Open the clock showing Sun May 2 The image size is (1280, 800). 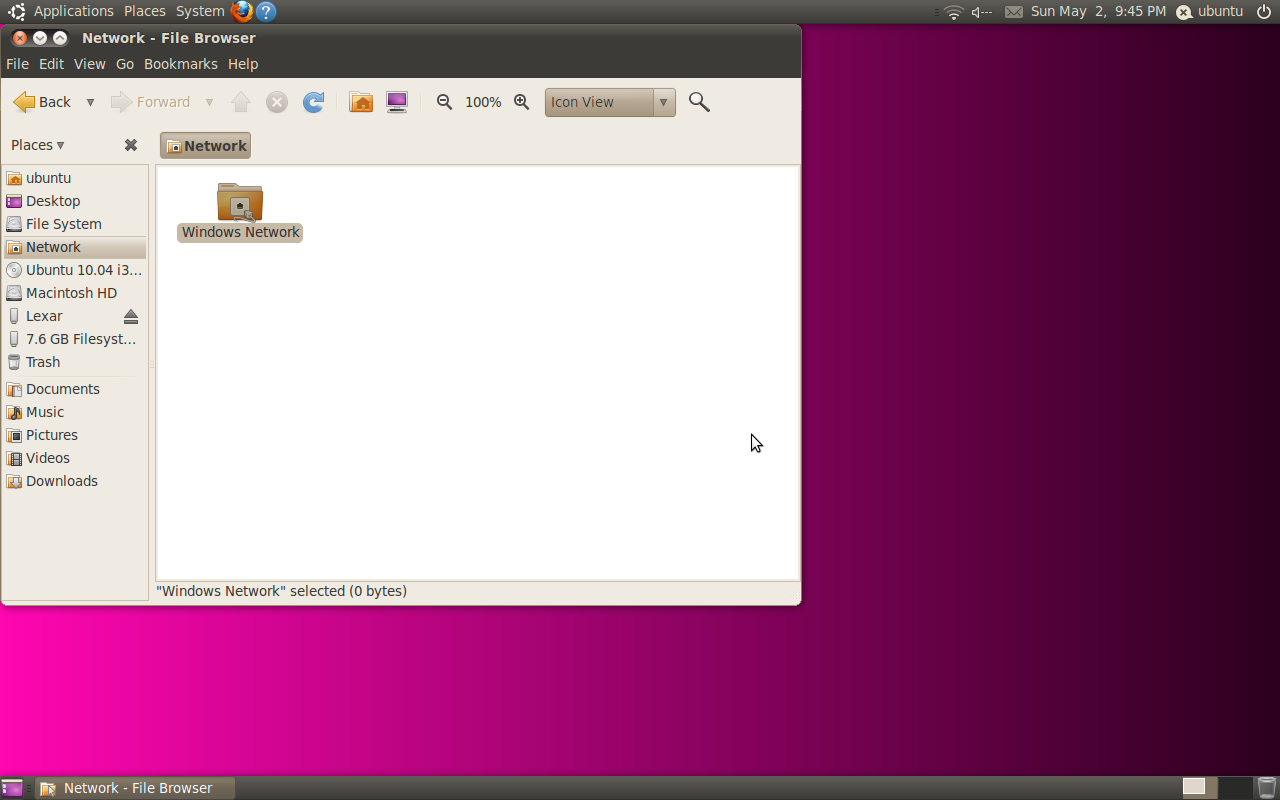(1098, 12)
